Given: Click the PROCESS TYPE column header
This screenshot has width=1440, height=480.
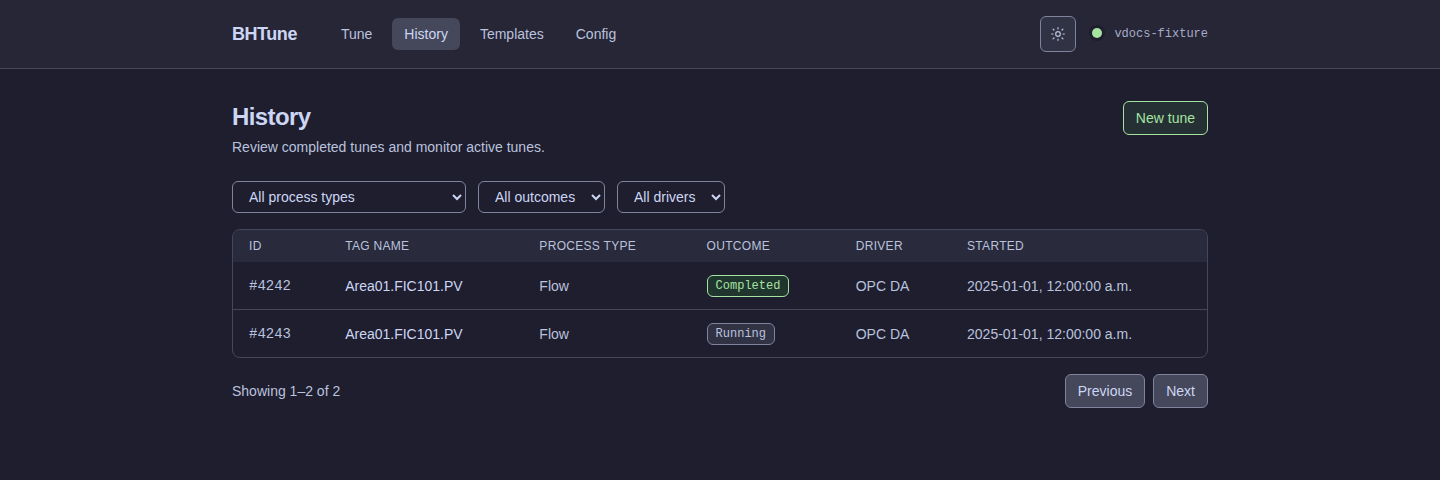Looking at the screenshot, I should click(587, 246).
